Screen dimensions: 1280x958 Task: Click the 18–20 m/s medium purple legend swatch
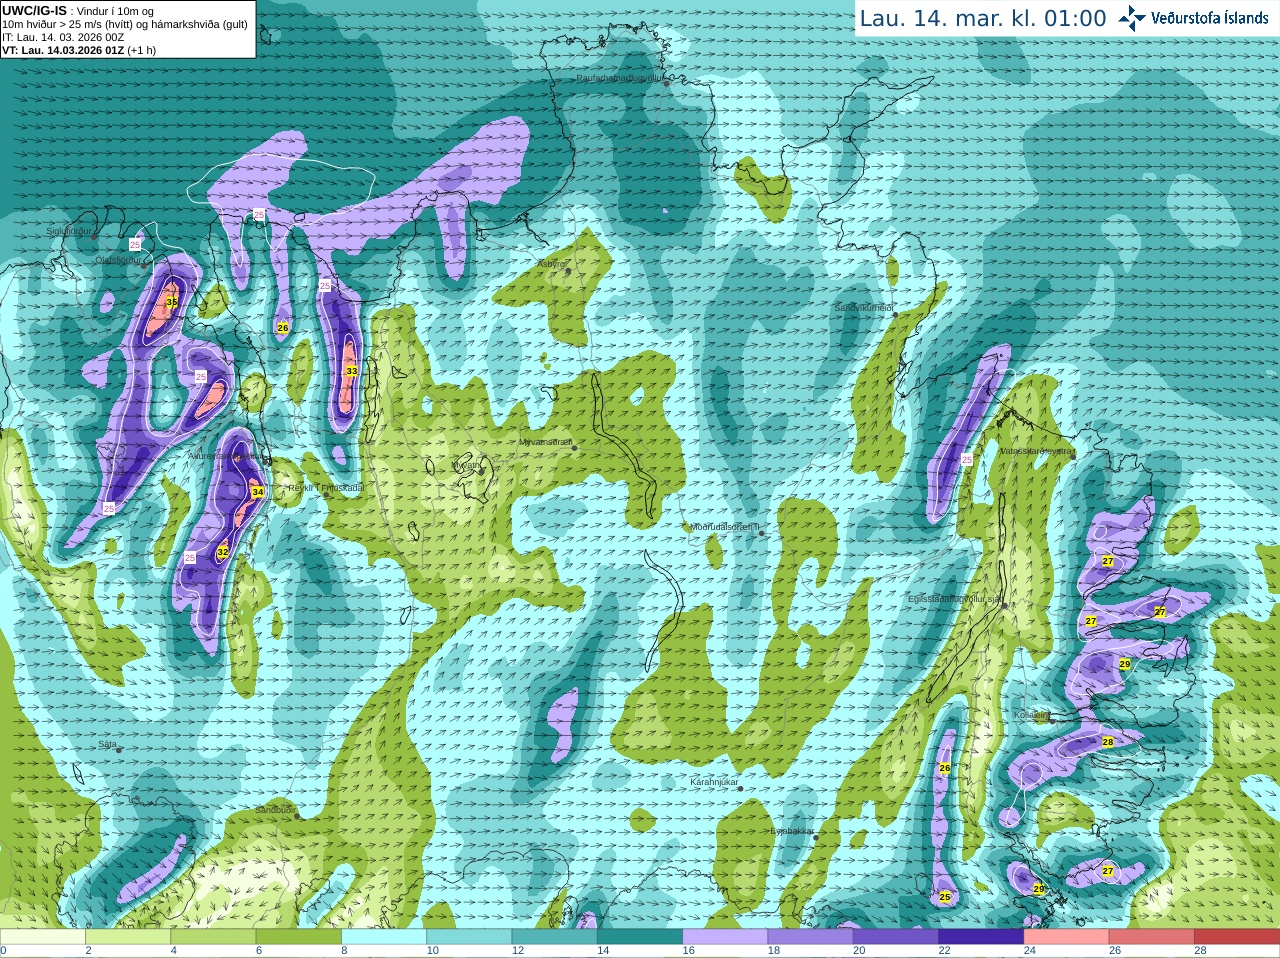810,936
